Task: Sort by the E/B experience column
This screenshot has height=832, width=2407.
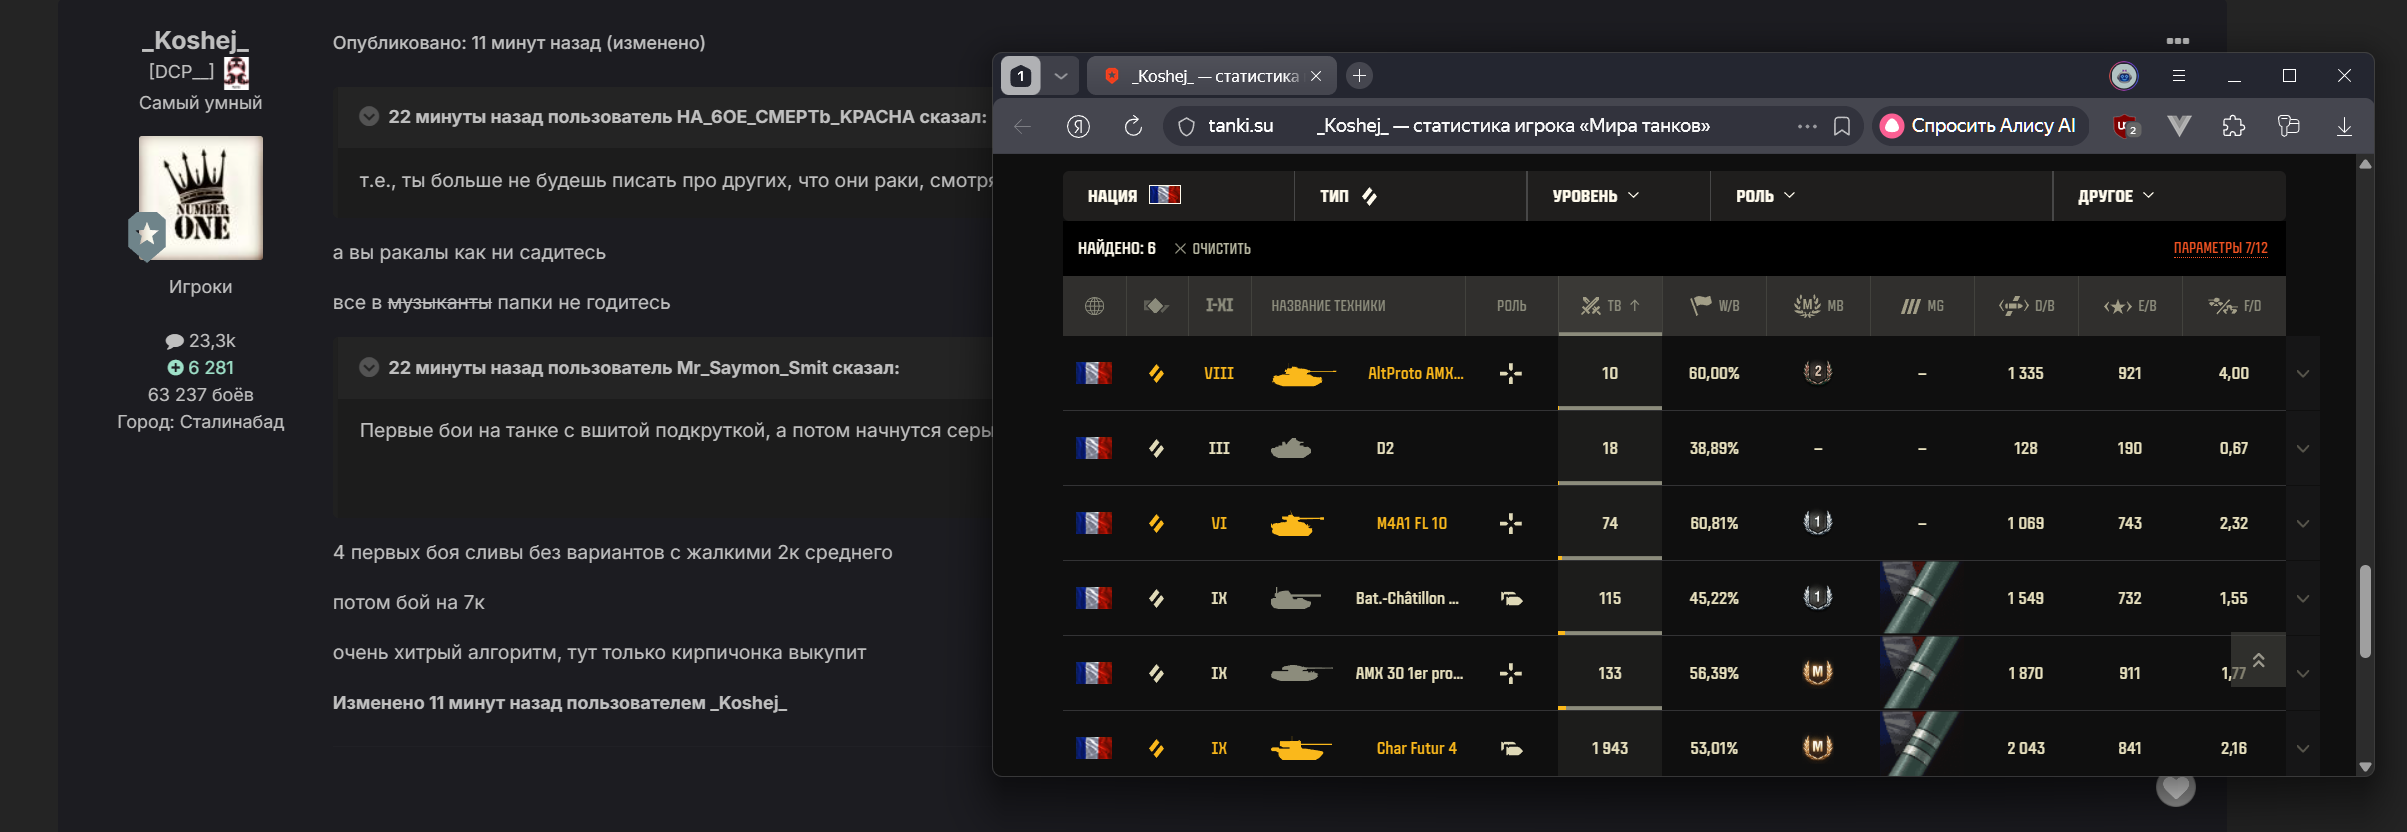Action: [x=2130, y=306]
